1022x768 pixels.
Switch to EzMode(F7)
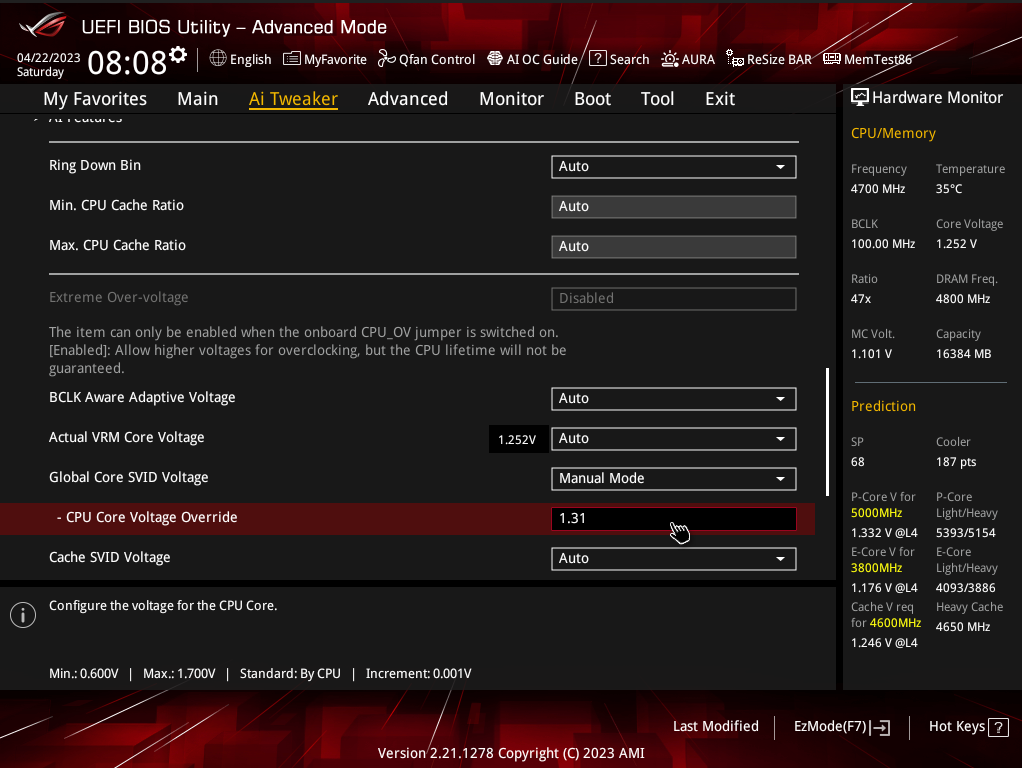[841, 726]
